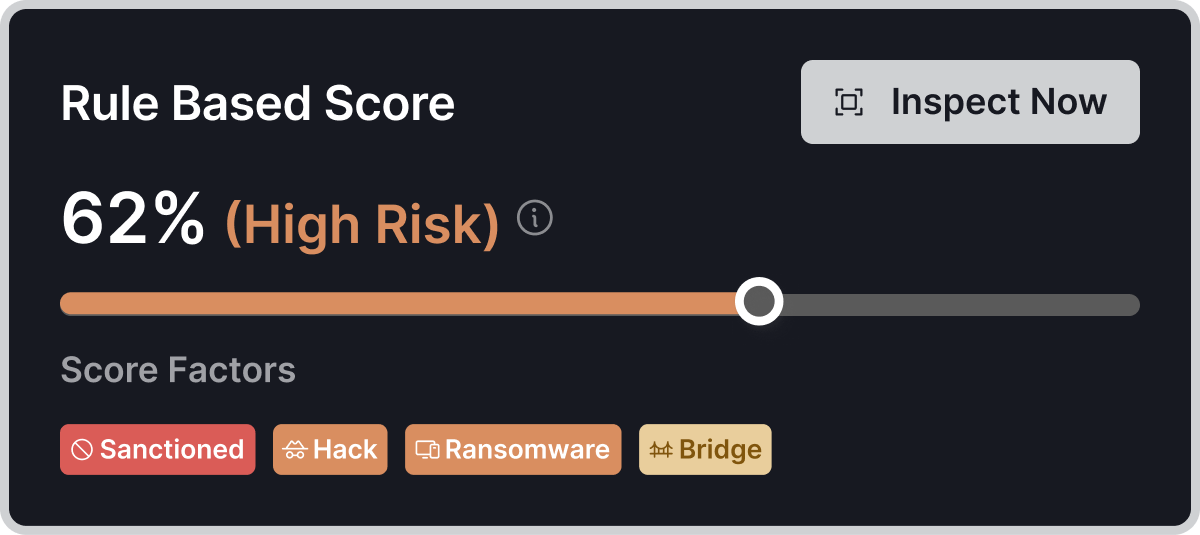This screenshot has height=535, width=1200.
Task: Open the Inspect Now button
Action: tap(970, 102)
